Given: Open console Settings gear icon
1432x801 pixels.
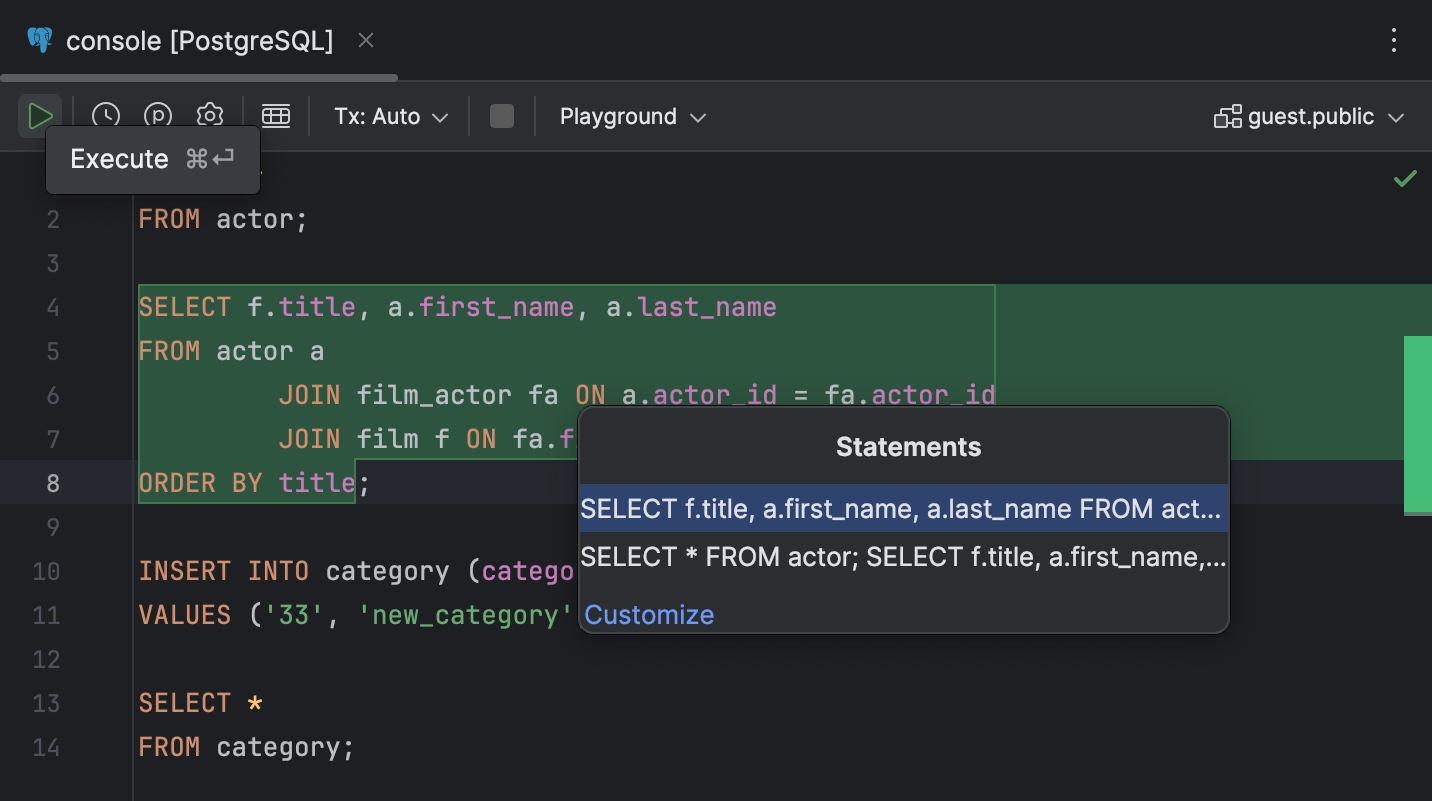Looking at the screenshot, I should point(209,115).
